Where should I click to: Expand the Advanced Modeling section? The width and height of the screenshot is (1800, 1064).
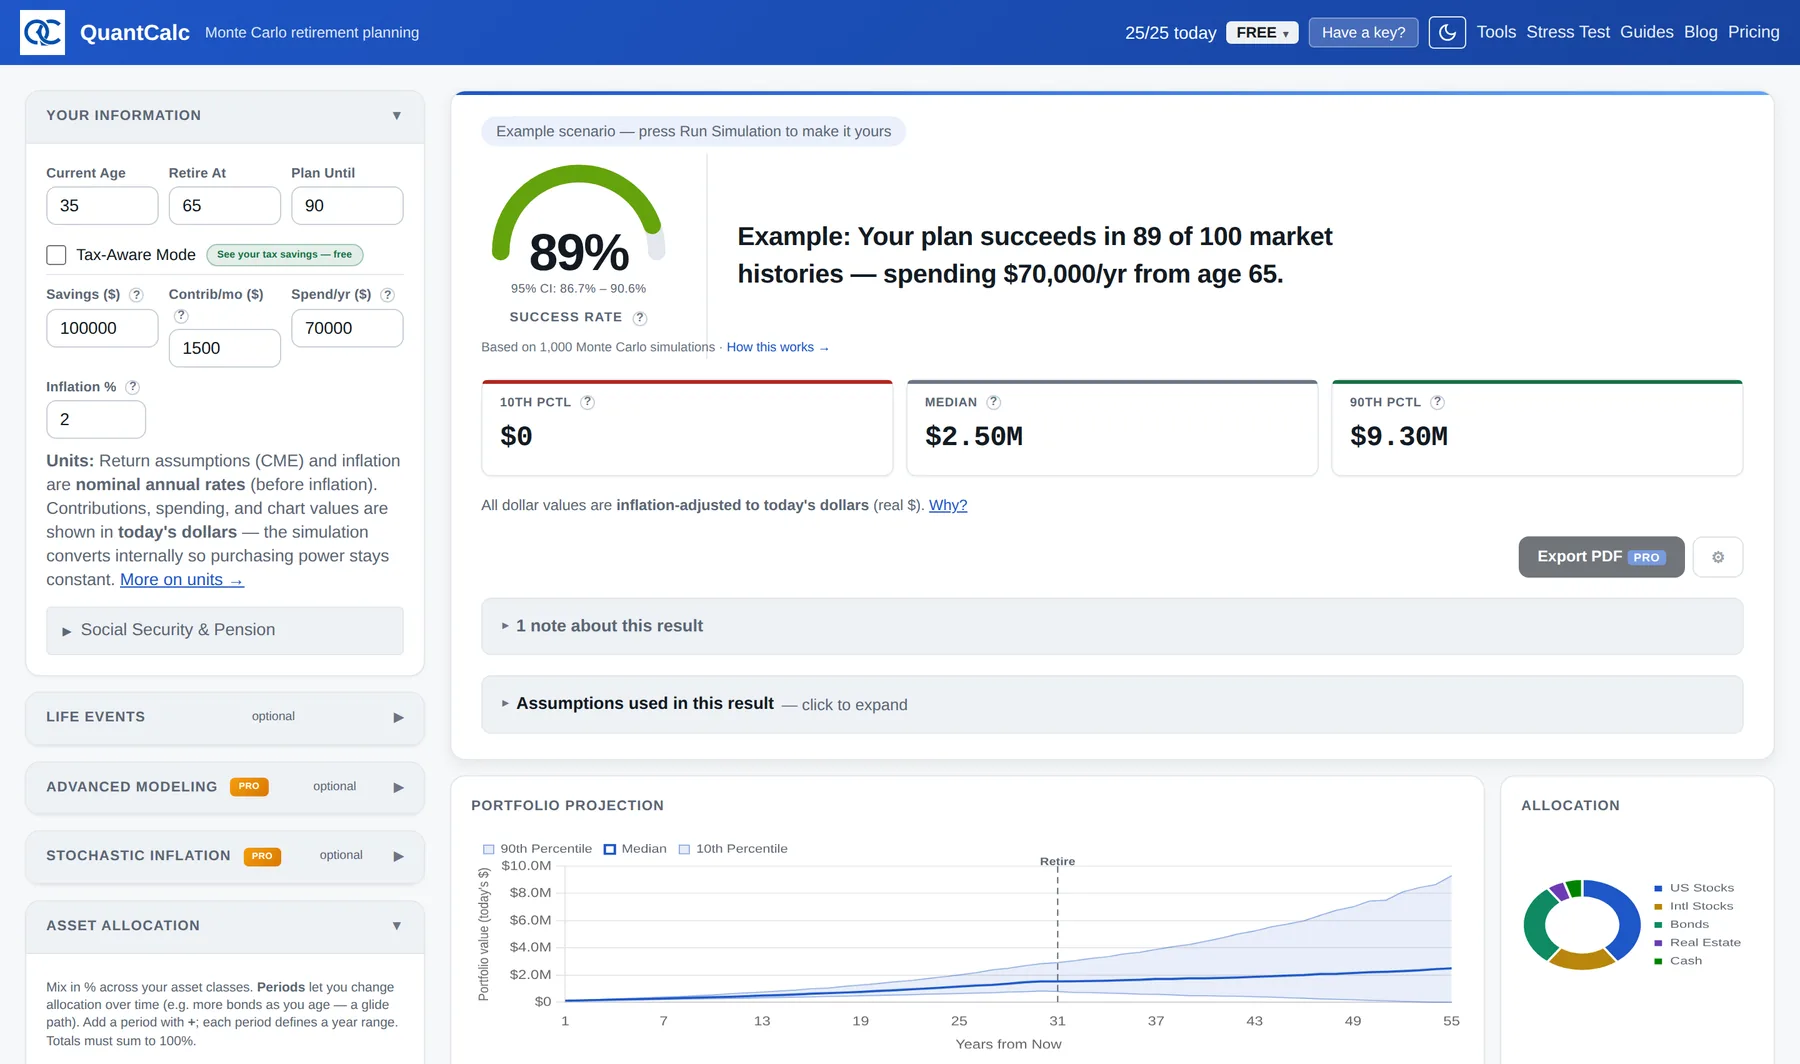225,787
